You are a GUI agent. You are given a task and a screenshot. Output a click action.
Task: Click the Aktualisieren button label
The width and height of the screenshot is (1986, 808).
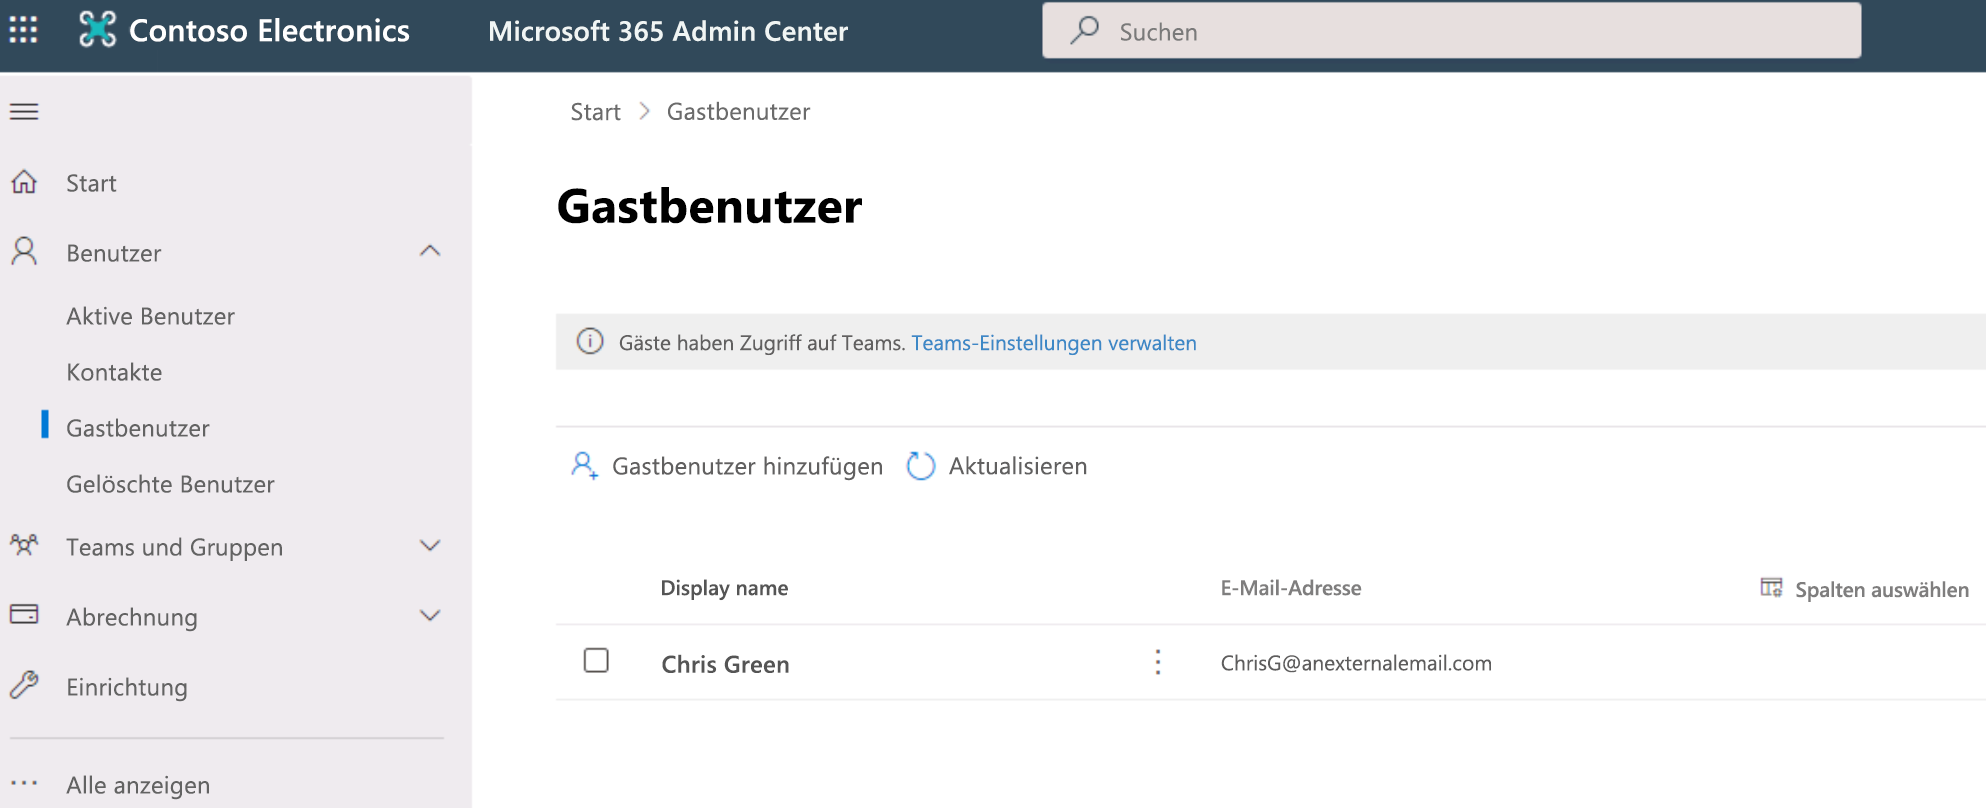[1018, 466]
